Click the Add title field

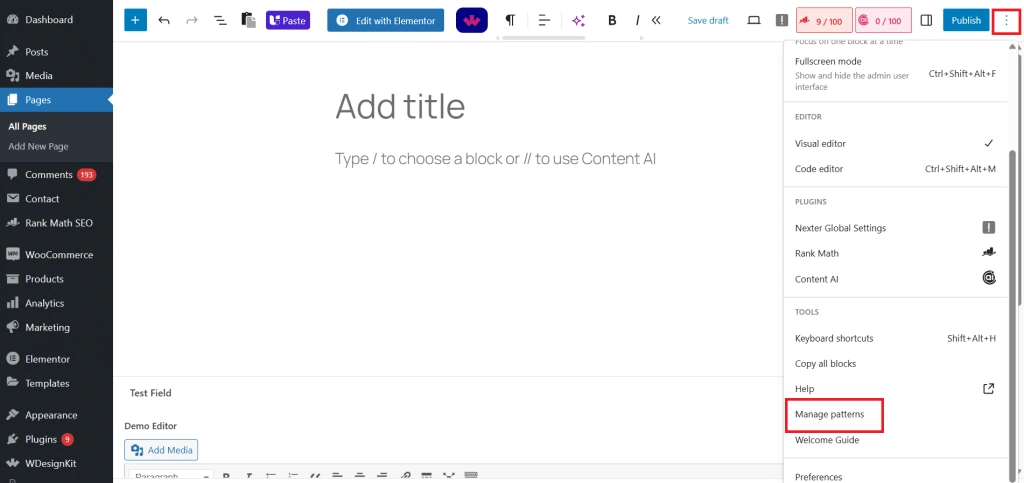coord(400,106)
